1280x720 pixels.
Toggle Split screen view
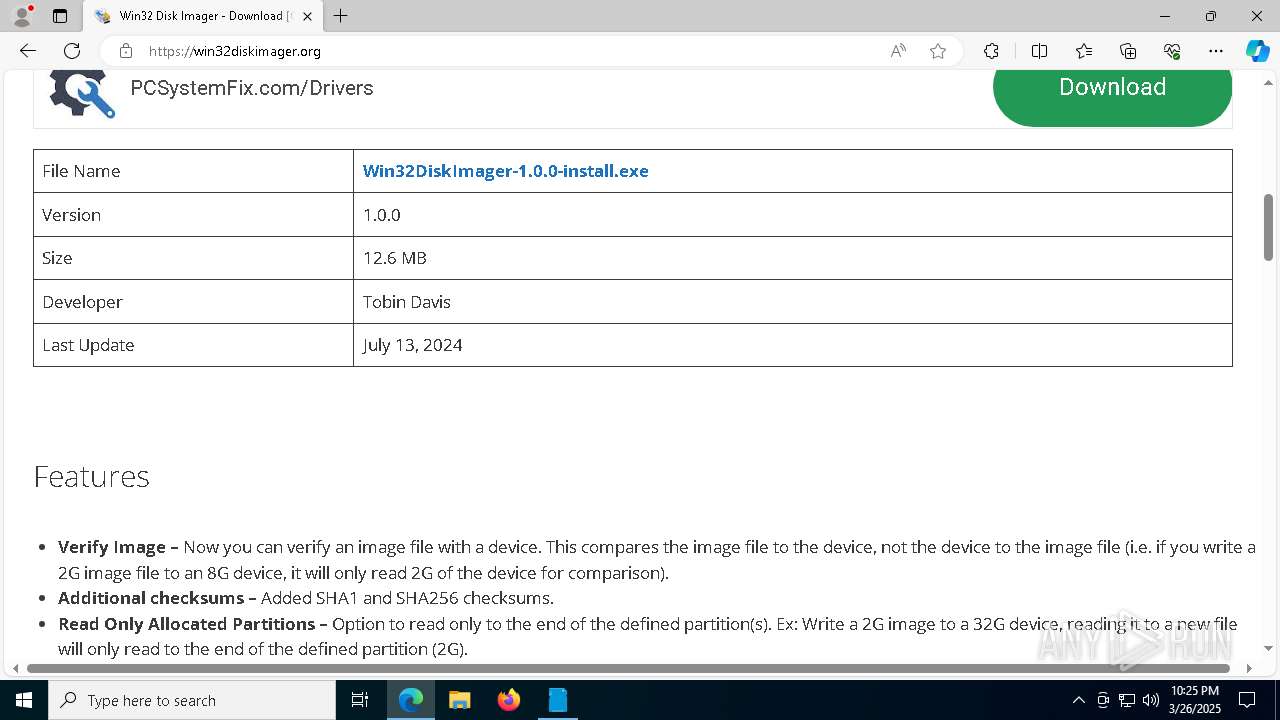point(1039,51)
